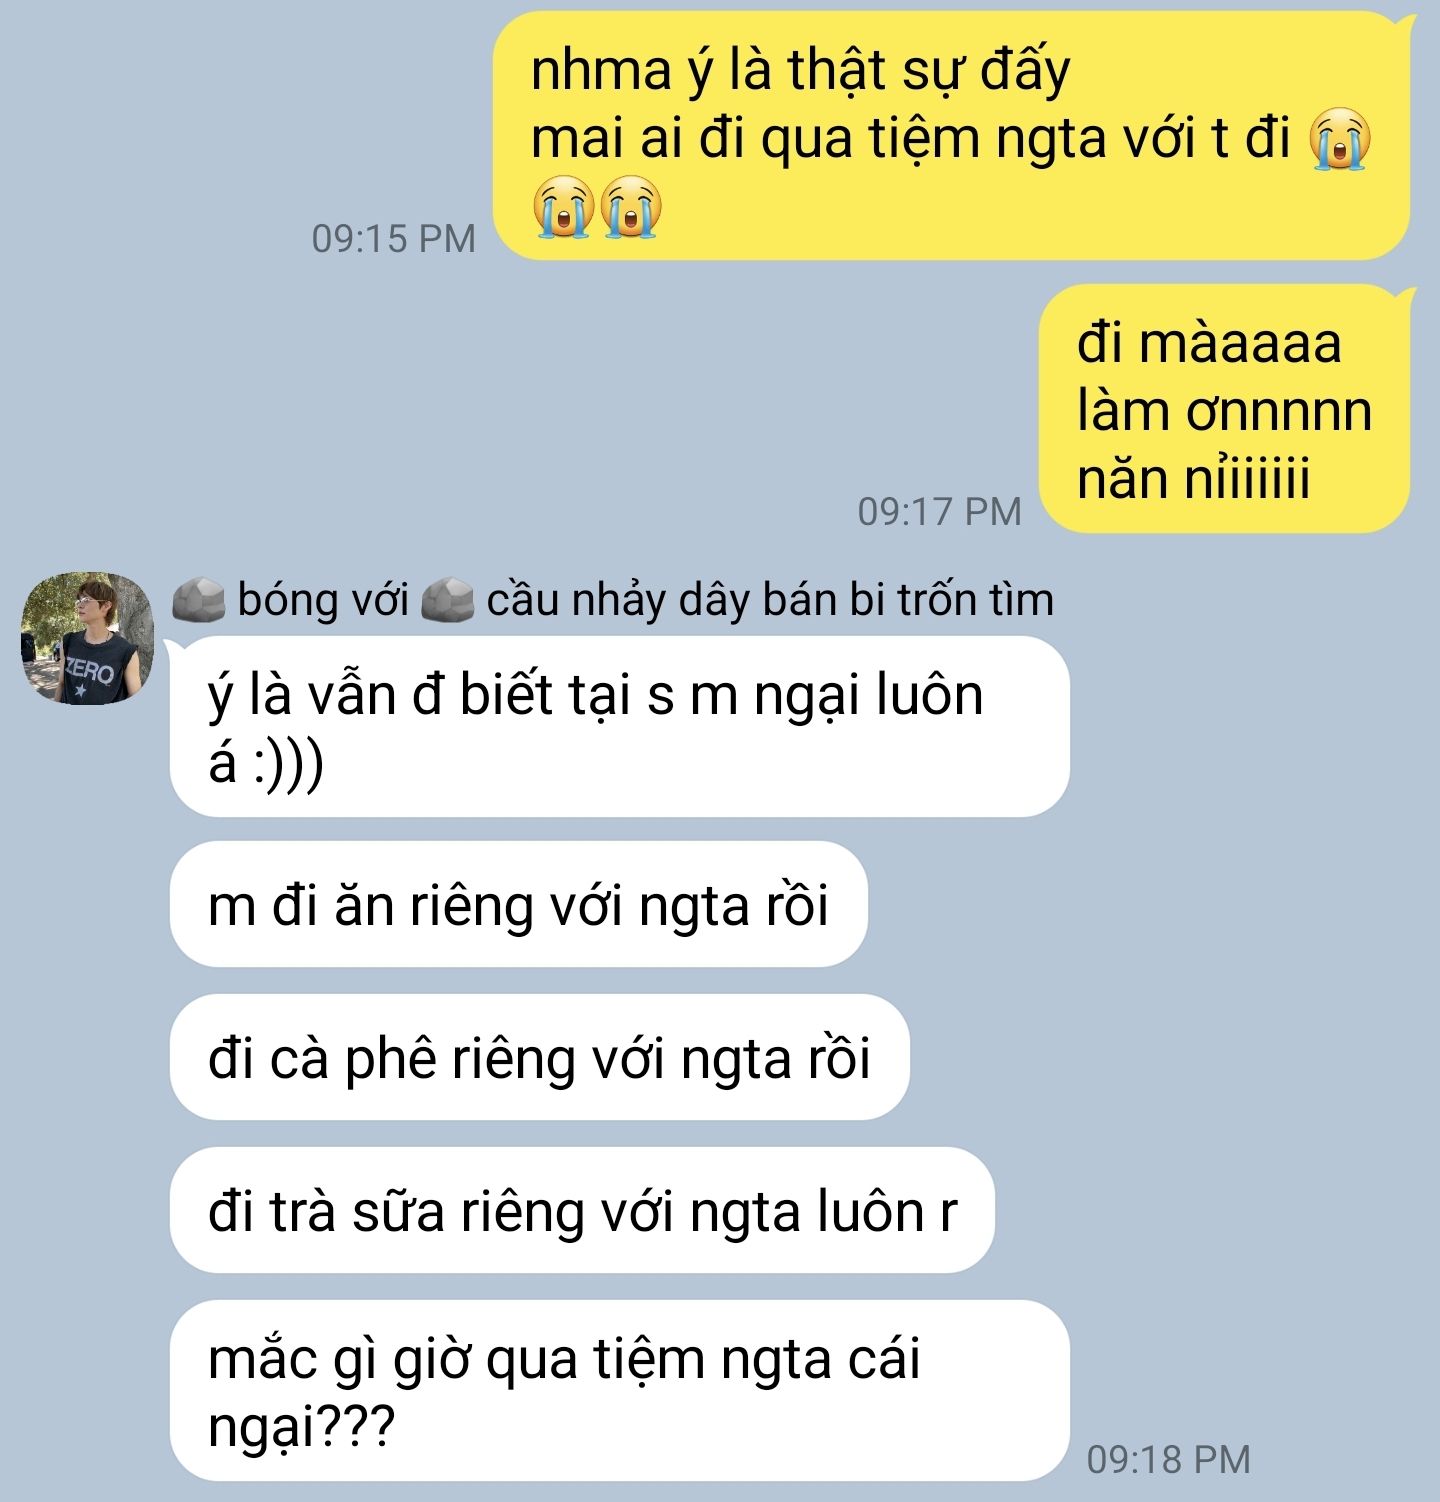Screen dimensions: 1440x1502
Task: Tap the rock emoji before 'cầu nhảy dây'
Action: (447, 600)
